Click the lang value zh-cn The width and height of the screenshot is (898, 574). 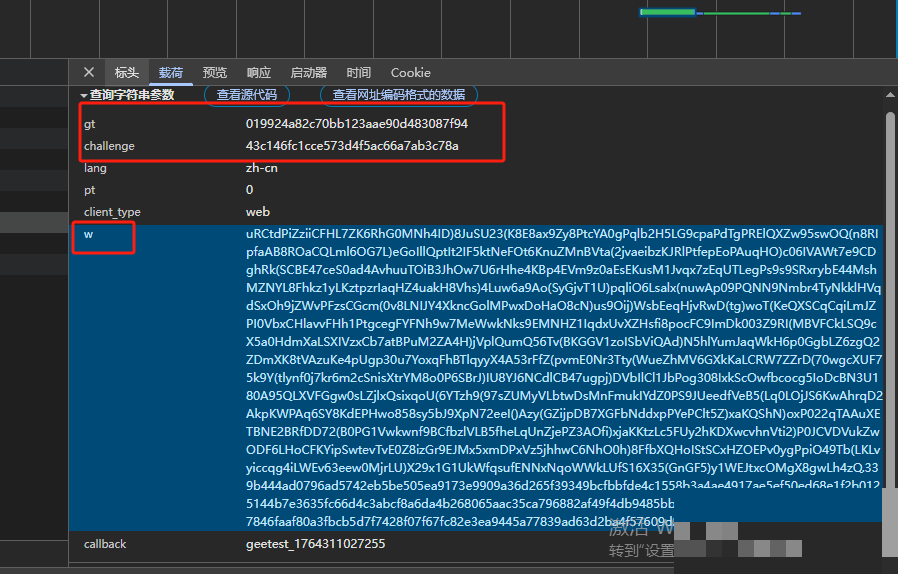click(x=262, y=168)
